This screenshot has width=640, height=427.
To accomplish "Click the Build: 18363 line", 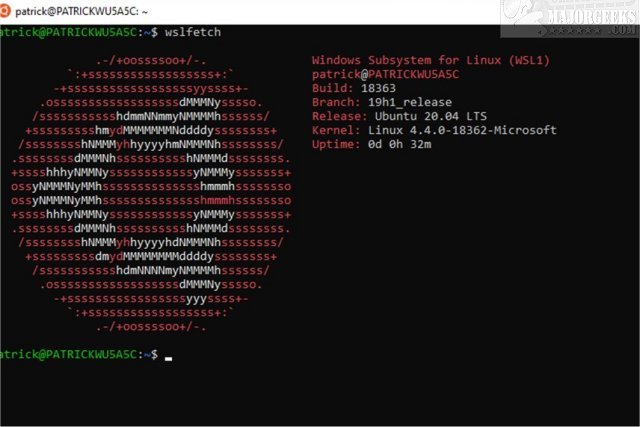I will pos(354,88).
